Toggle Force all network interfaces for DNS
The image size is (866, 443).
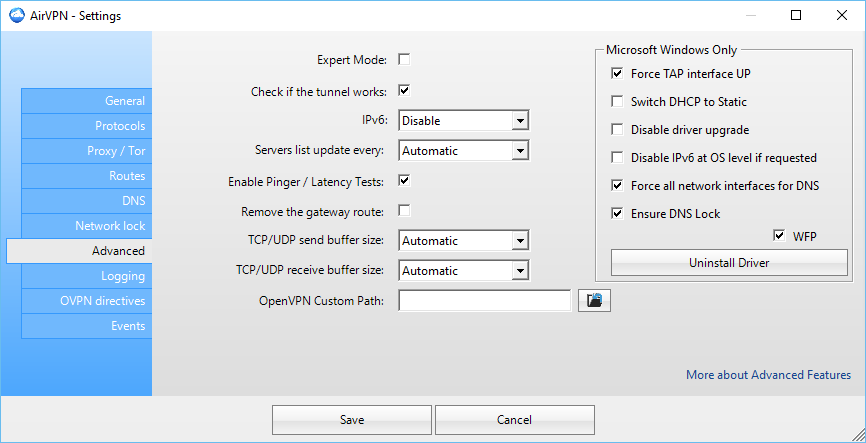(x=617, y=186)
